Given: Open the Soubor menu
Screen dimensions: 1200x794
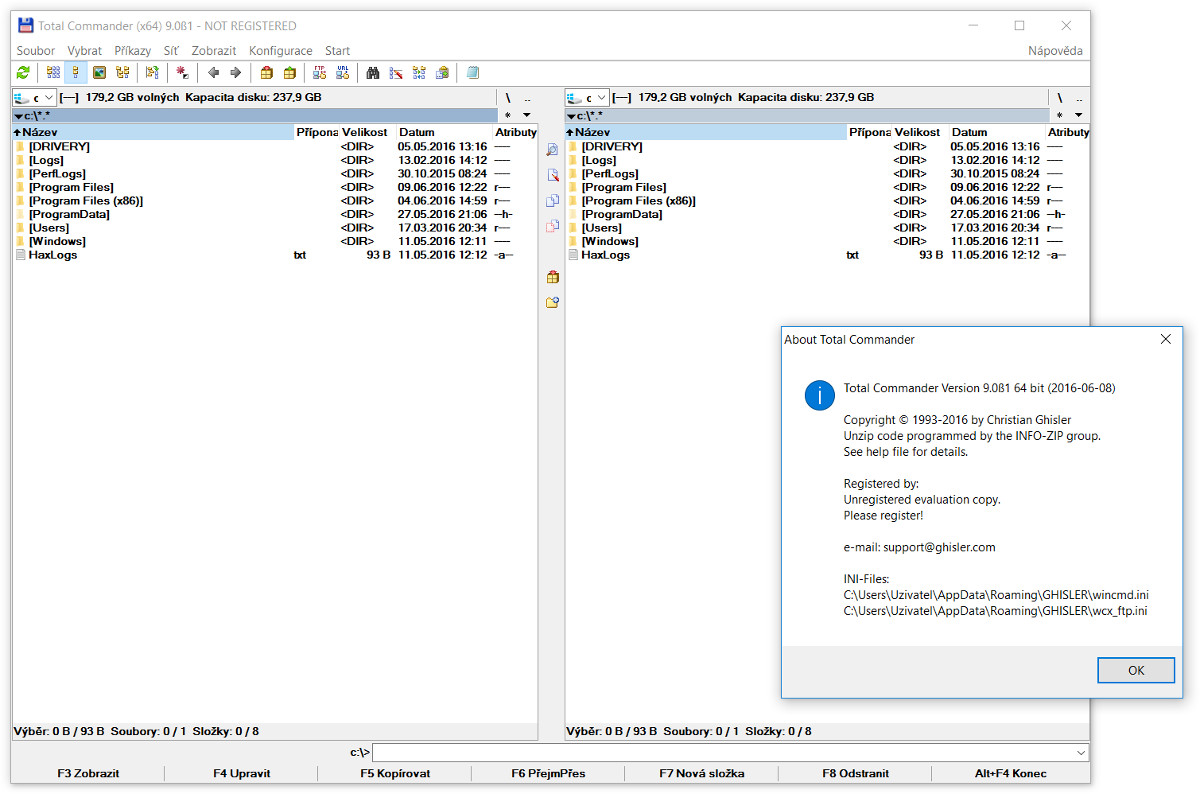Looking at the screenshot, I should click(x=36, y=51).
